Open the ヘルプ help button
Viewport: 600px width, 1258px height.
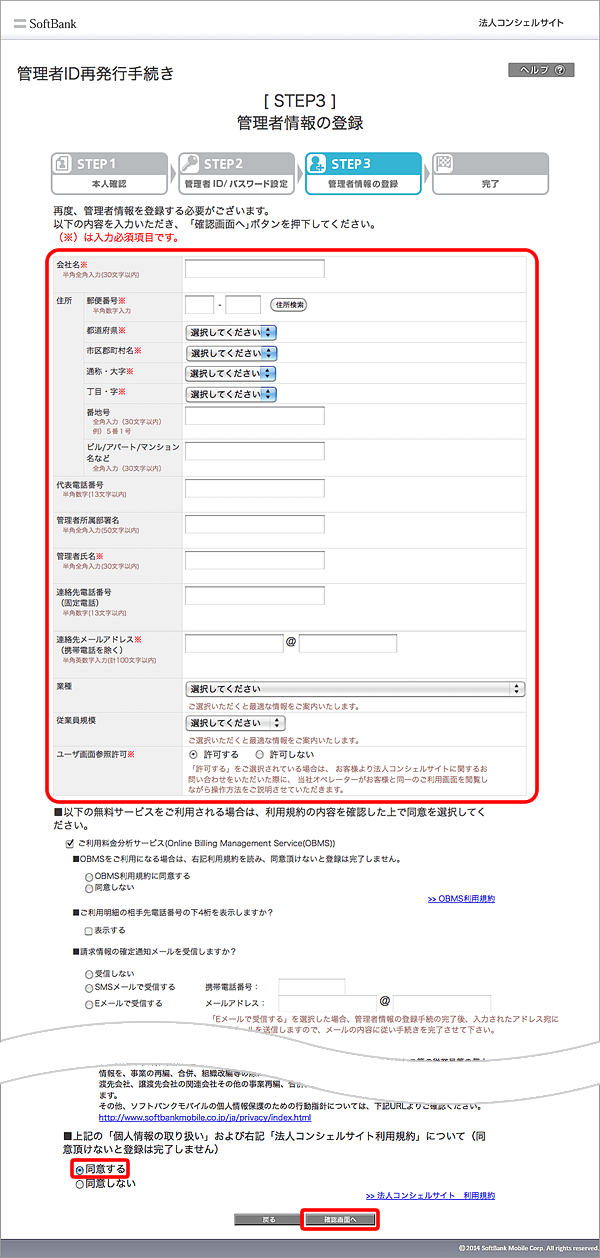[x=542, y=70]
